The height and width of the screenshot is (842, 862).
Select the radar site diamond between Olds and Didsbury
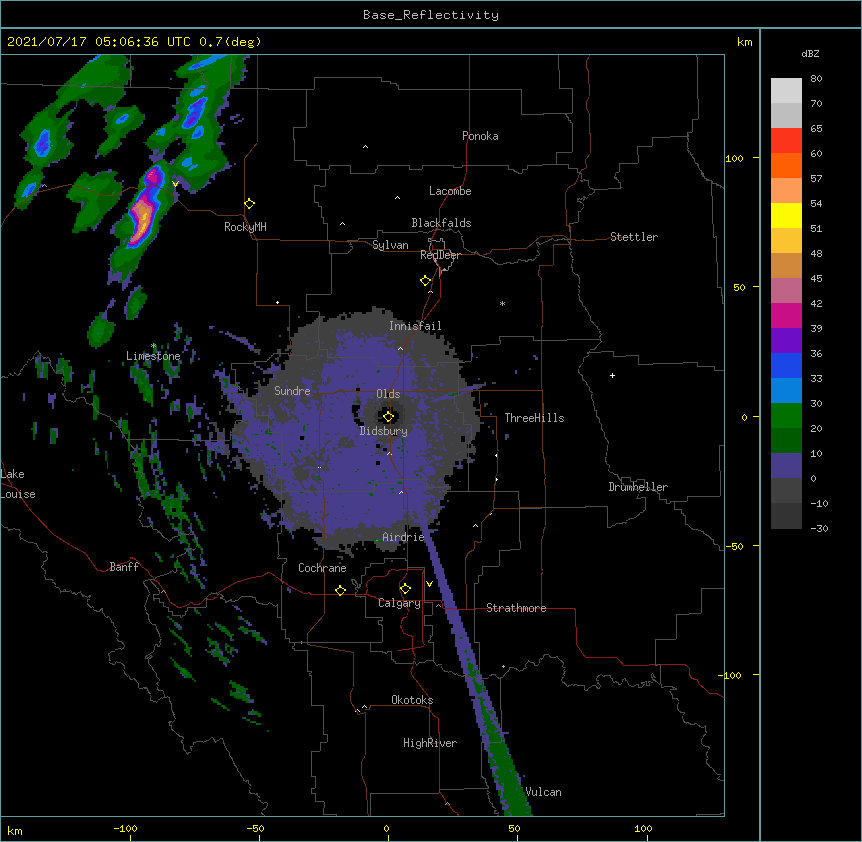388,417
